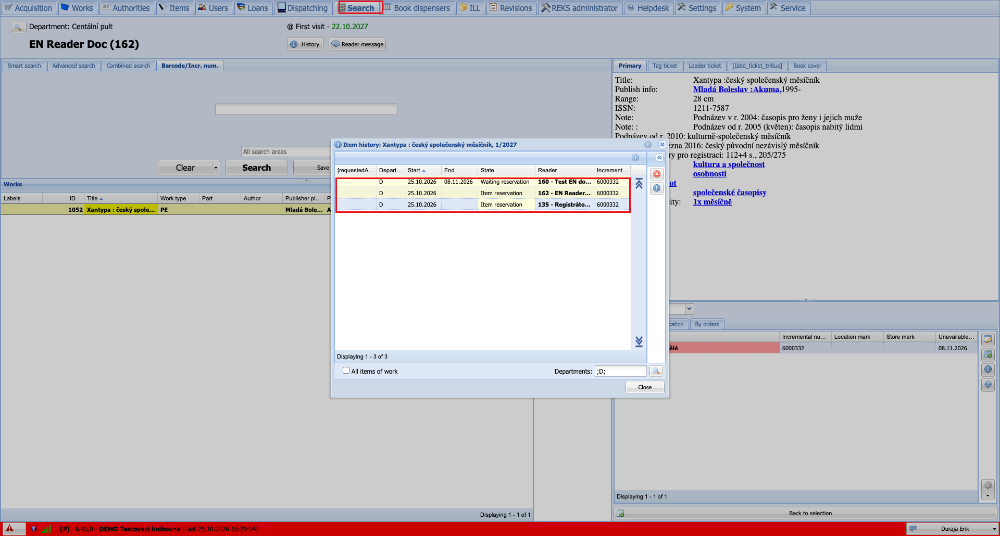Switch to the ILL tab
The height and width of the screenshot is (536, 1000).
[469, 8]
